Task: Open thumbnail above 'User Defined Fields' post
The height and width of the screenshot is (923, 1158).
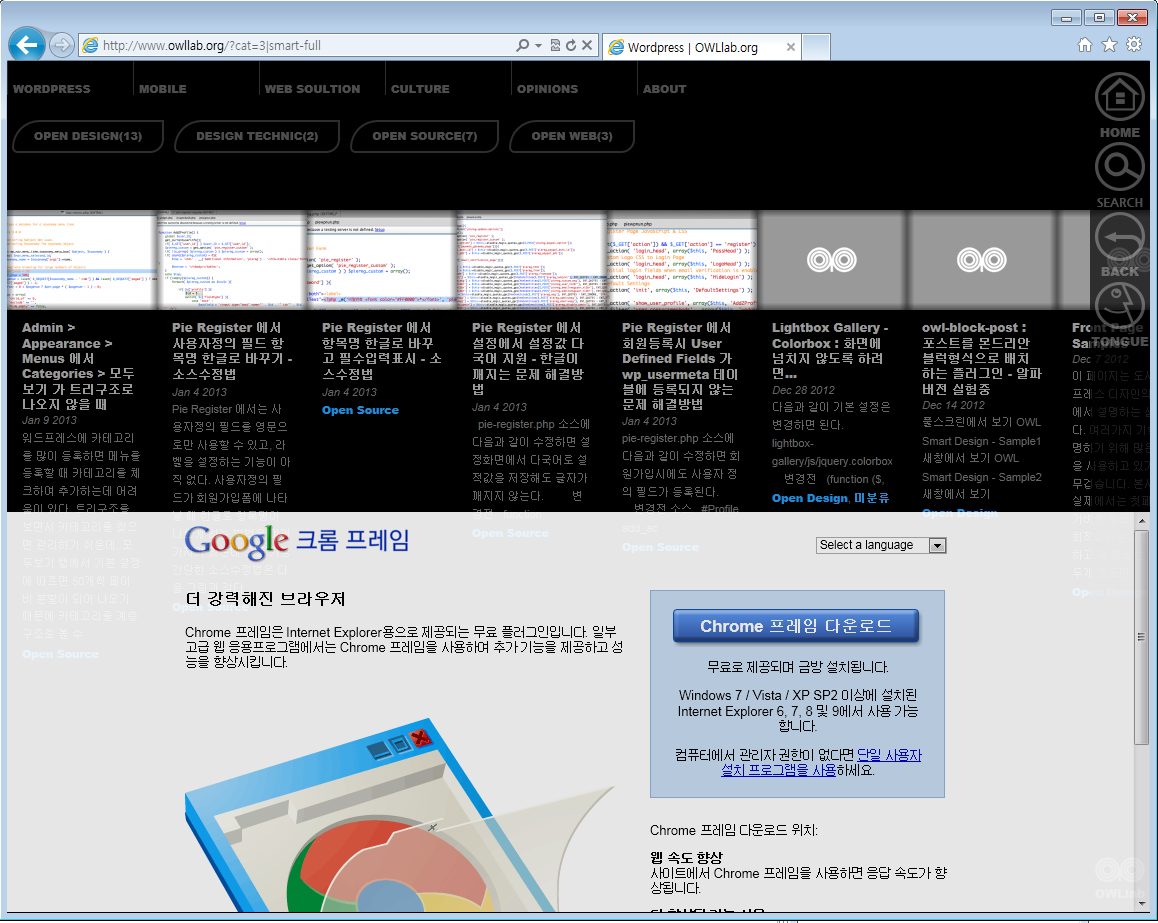Action: 681,260
